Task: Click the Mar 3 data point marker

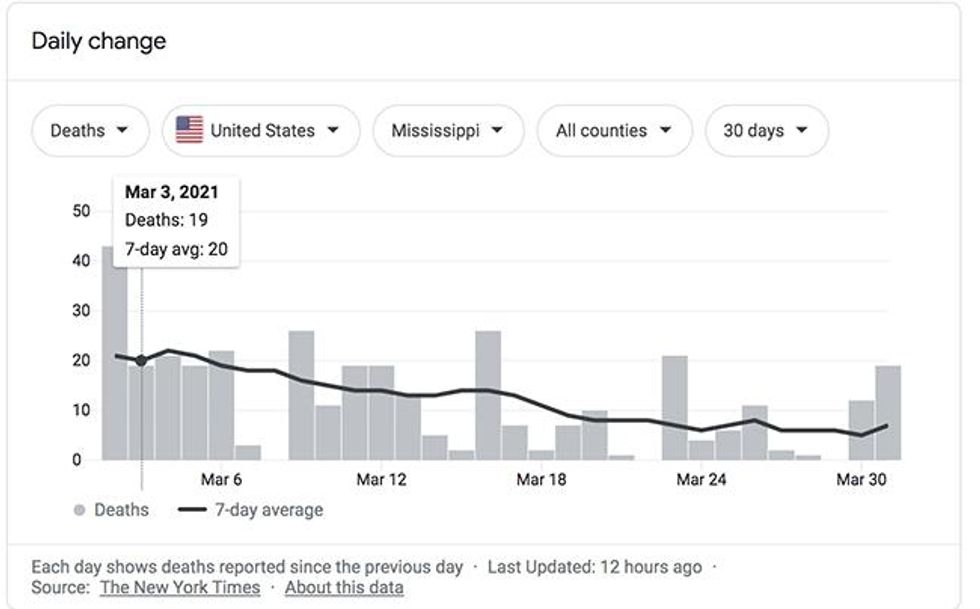Action: pos(141,361)
